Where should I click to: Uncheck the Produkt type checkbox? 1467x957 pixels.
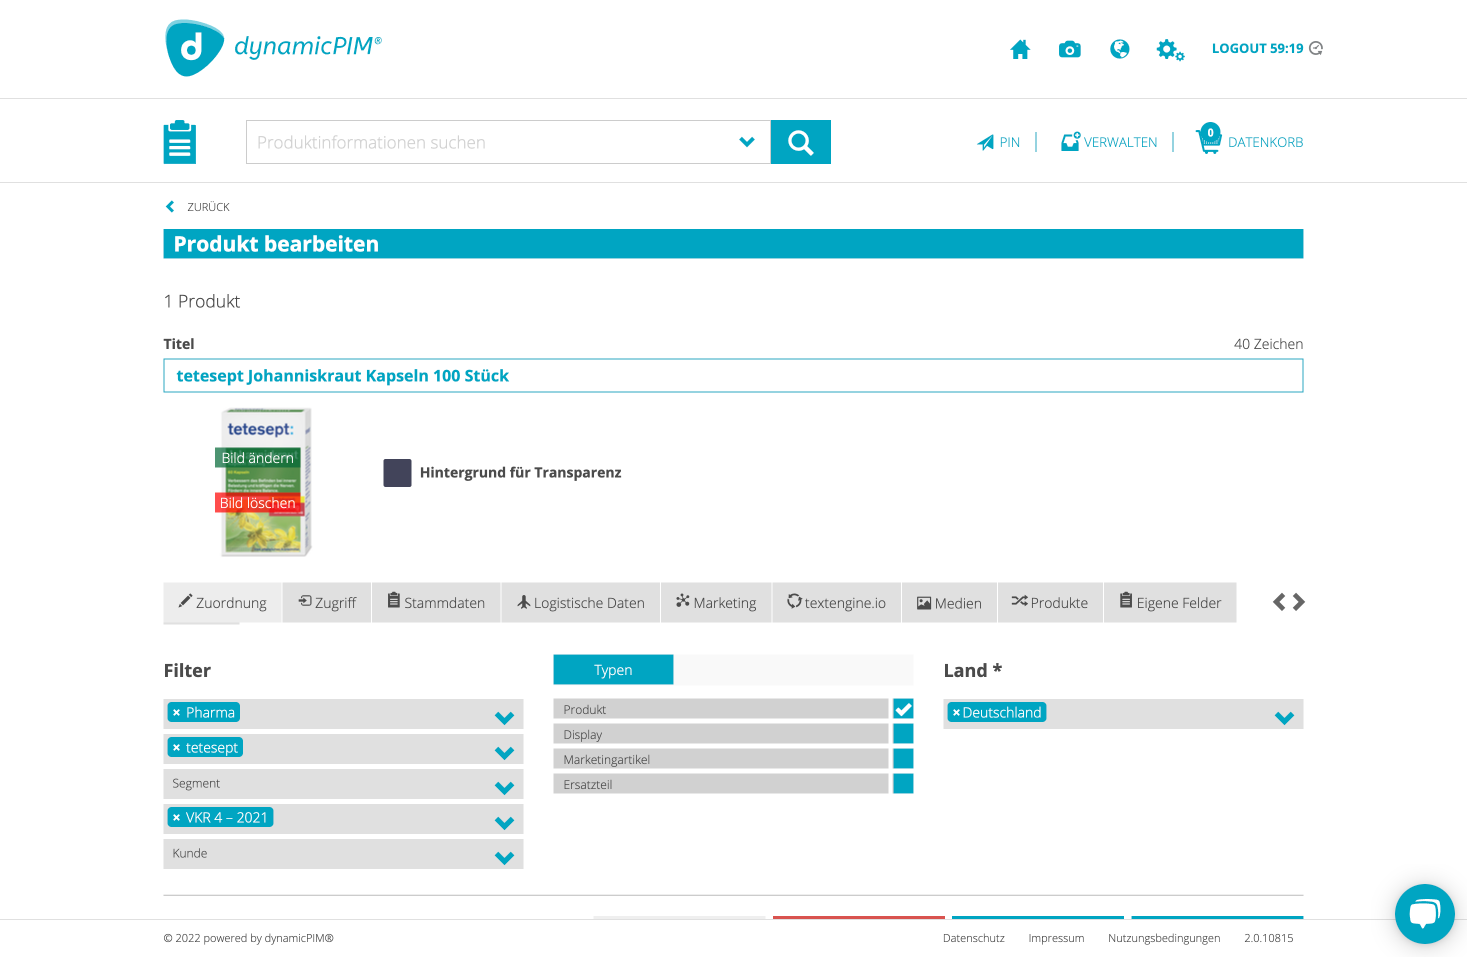(x=903, y=709)
